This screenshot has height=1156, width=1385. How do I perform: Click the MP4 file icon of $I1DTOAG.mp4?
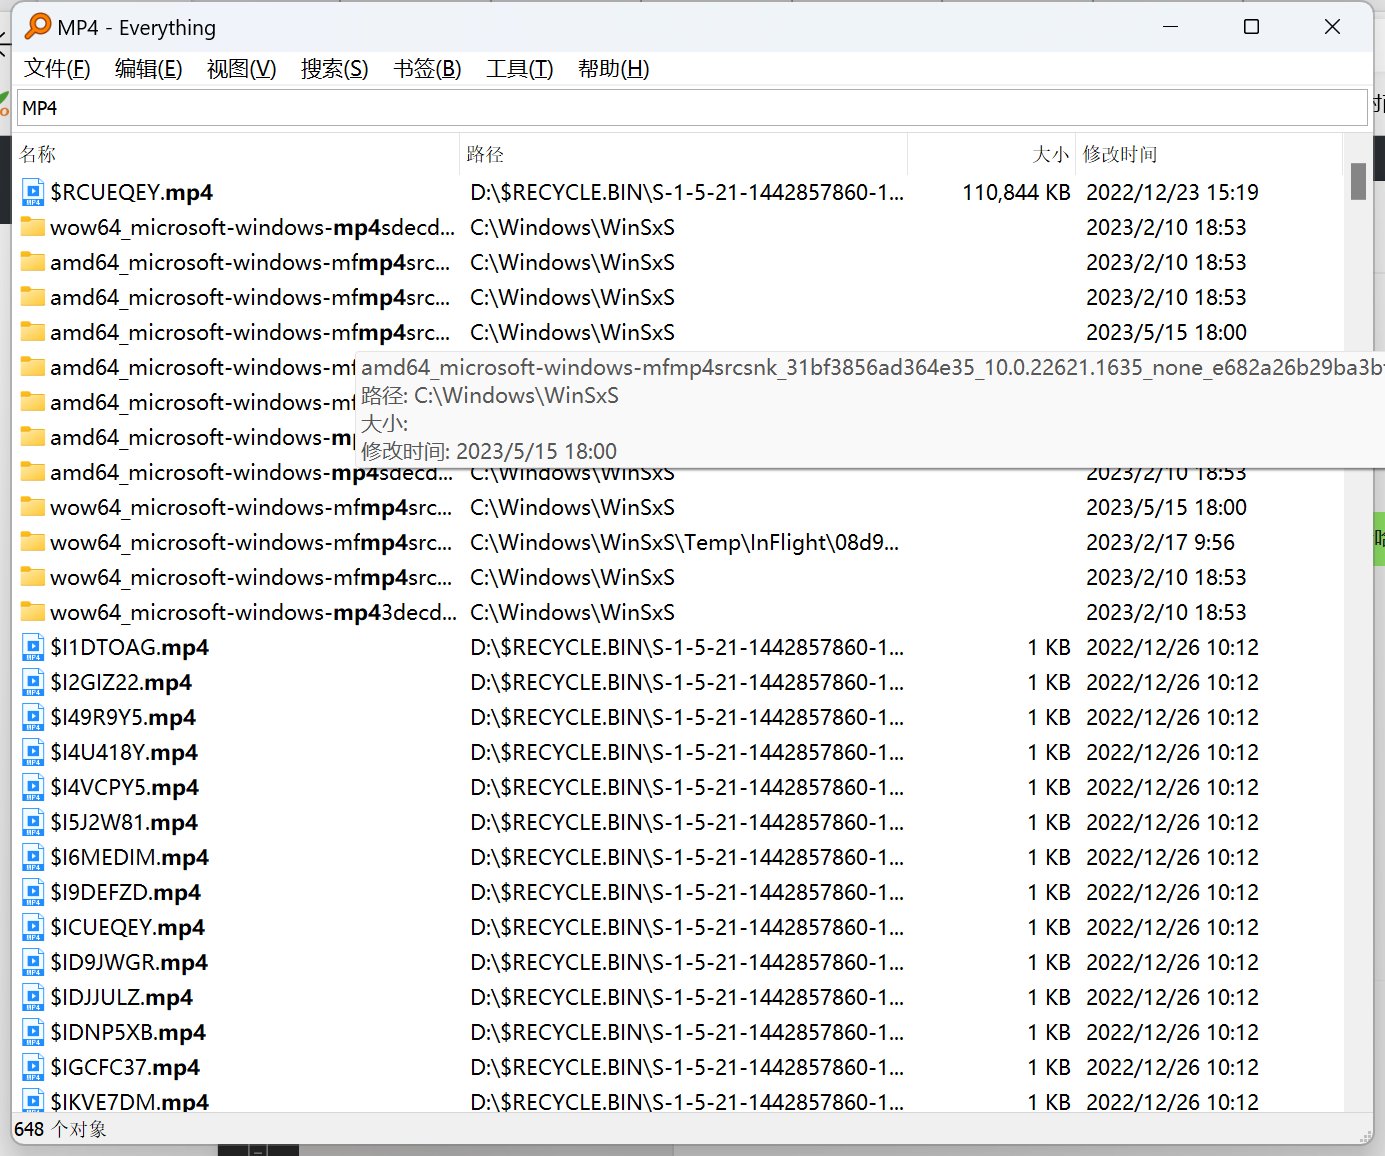point(33,647)
